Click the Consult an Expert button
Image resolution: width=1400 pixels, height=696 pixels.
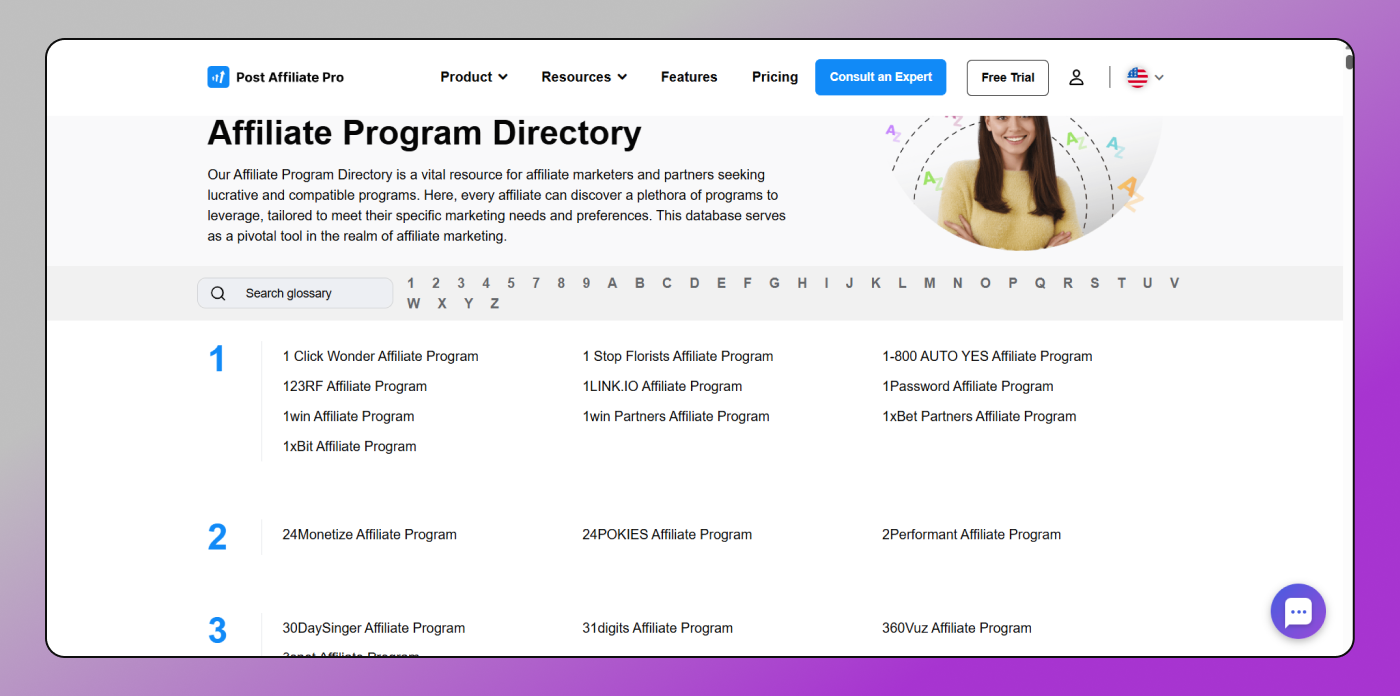880,77
